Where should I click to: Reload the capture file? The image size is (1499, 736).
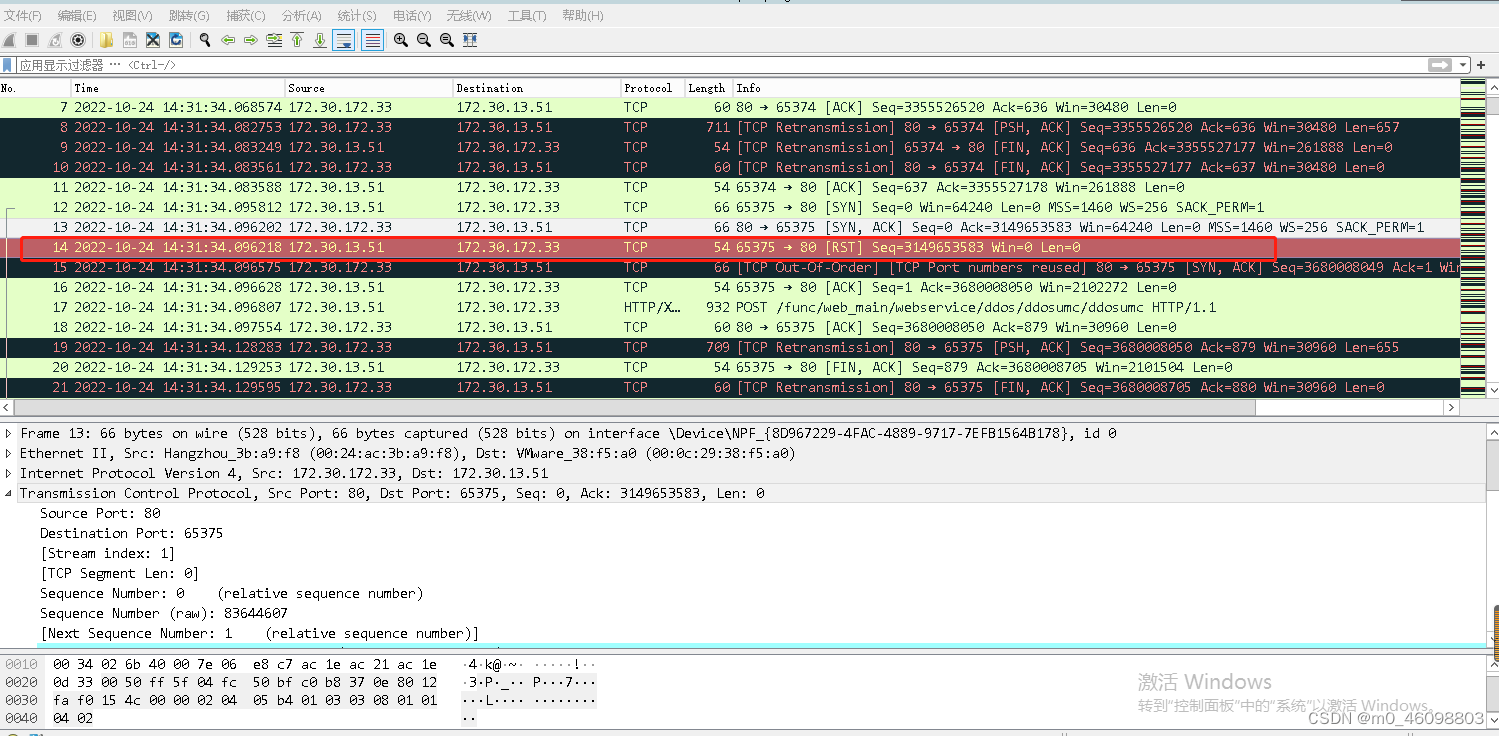(x=176, y=40)
